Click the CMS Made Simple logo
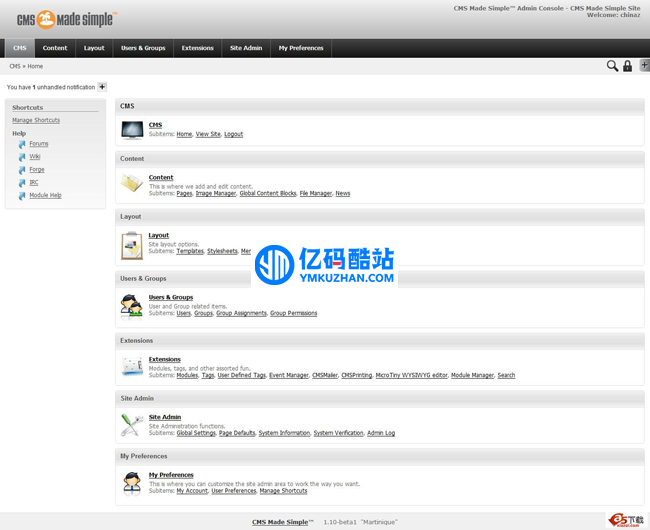 click(66, 19)
